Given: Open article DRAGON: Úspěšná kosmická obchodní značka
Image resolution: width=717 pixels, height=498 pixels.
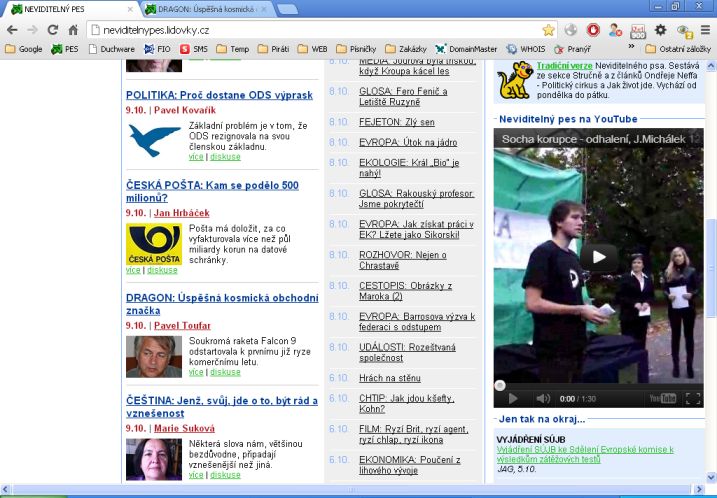Looking at the screenshot, I should pos(222,304).
